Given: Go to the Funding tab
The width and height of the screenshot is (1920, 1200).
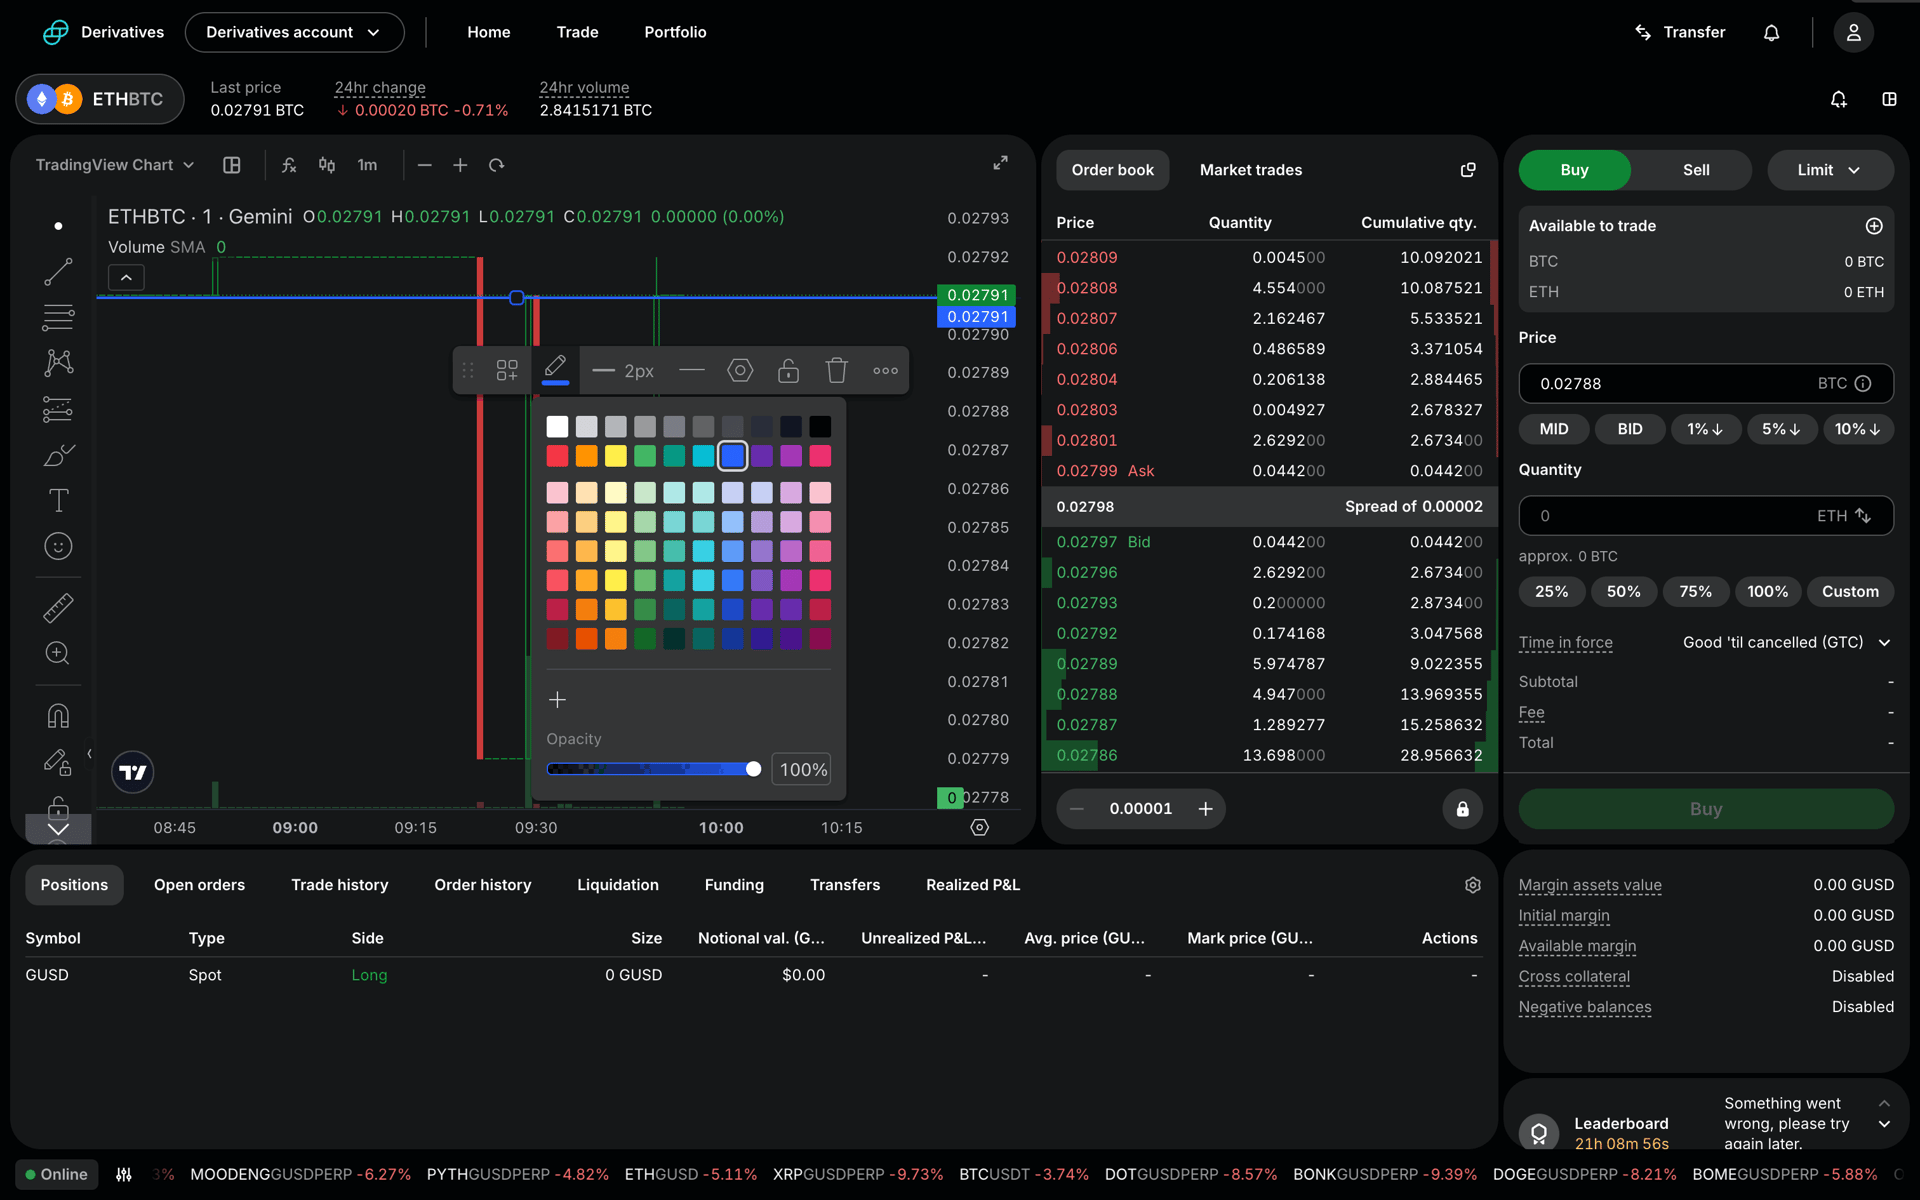Looking at the screenshot, I should pyautogui.click(x=734, y=885).
